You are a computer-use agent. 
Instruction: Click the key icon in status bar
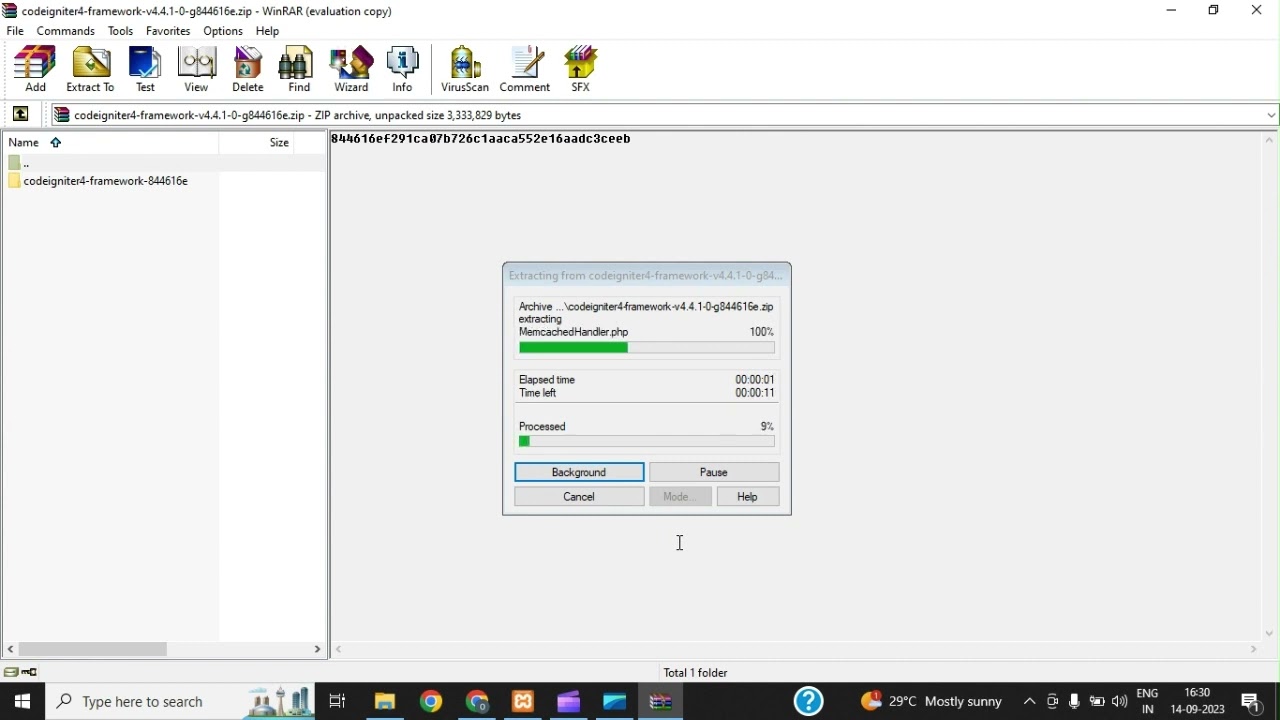click(x=30, y=673)
